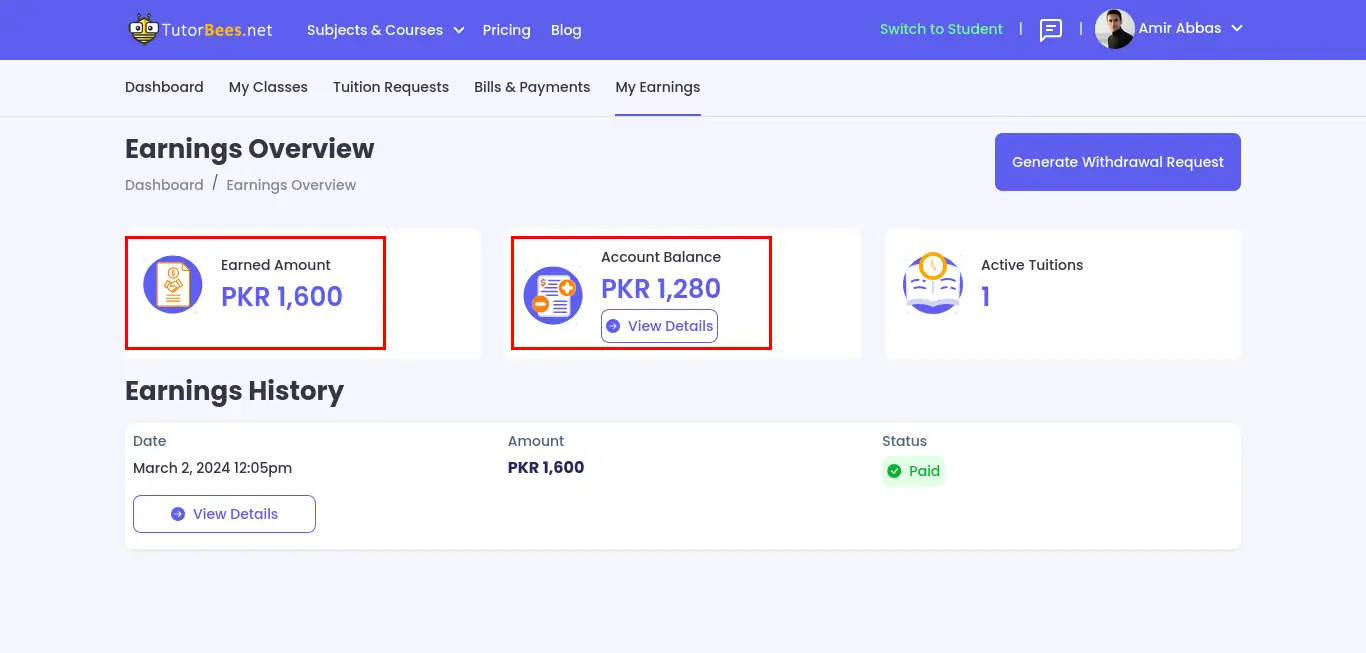Click the Active Tuitions book-and-clock icon

(x=932, y=283)
